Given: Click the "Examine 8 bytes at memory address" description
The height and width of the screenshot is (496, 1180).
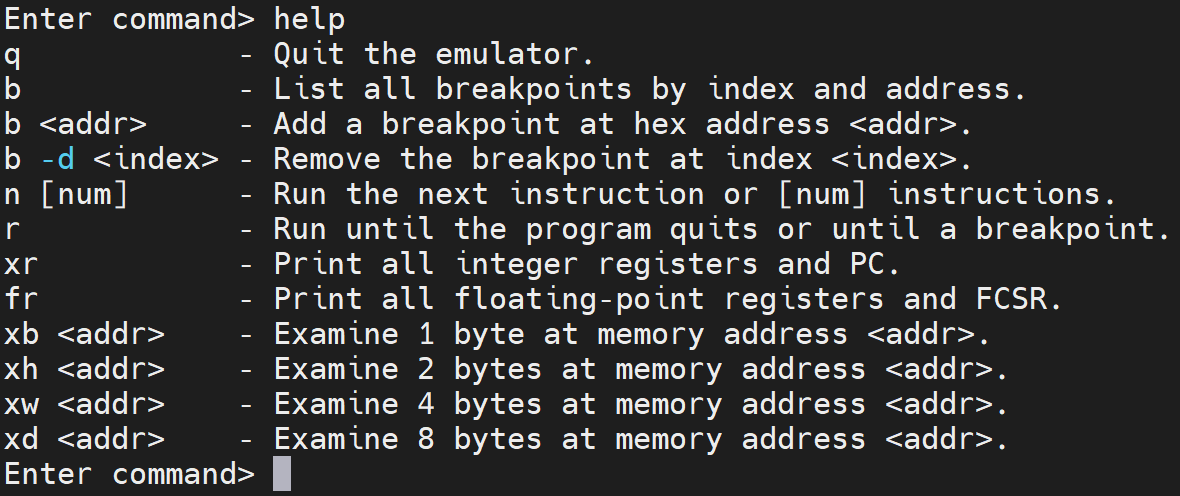Looking at the screenshot, I should point(570,439).
